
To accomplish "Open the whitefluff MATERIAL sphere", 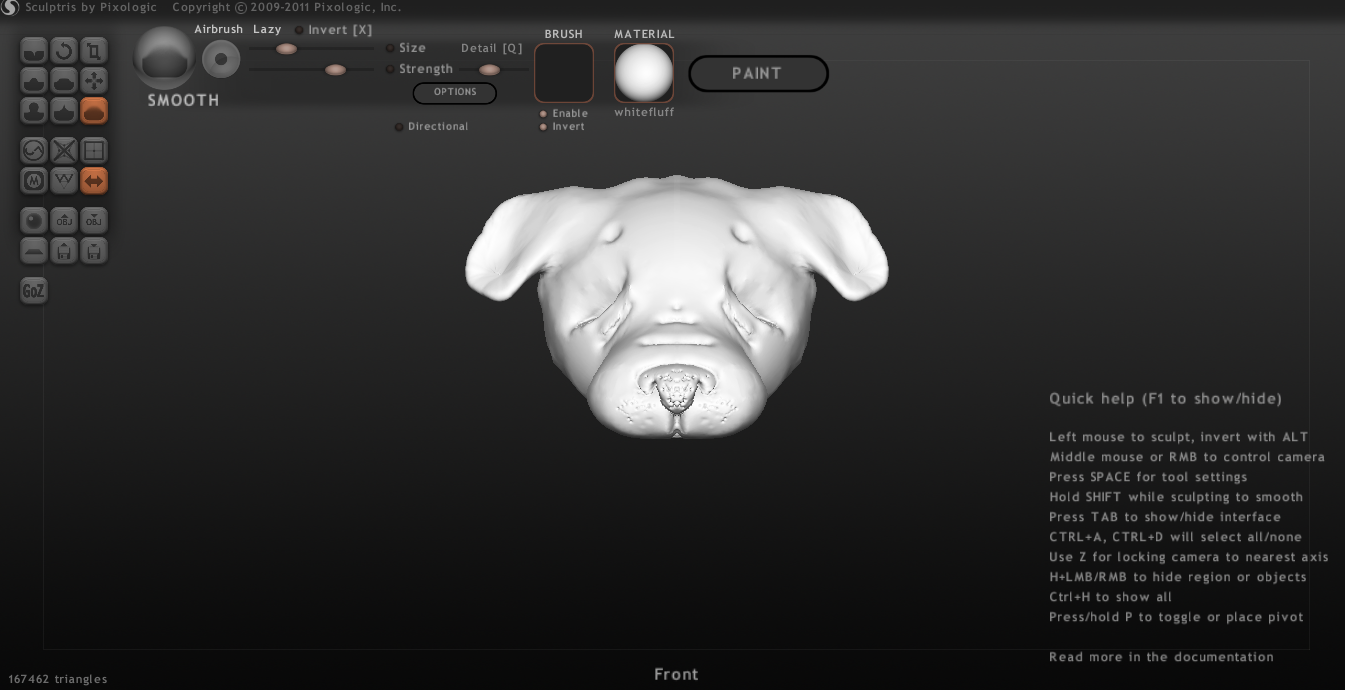I will 644,72.
